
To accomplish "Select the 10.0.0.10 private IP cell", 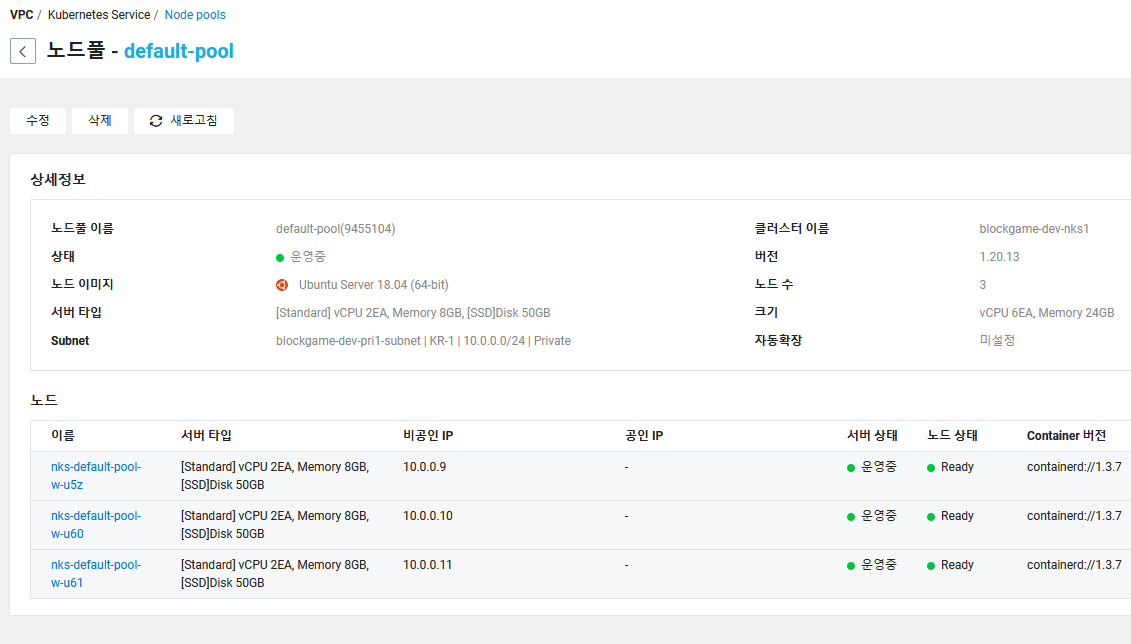I will pos(428,516).
